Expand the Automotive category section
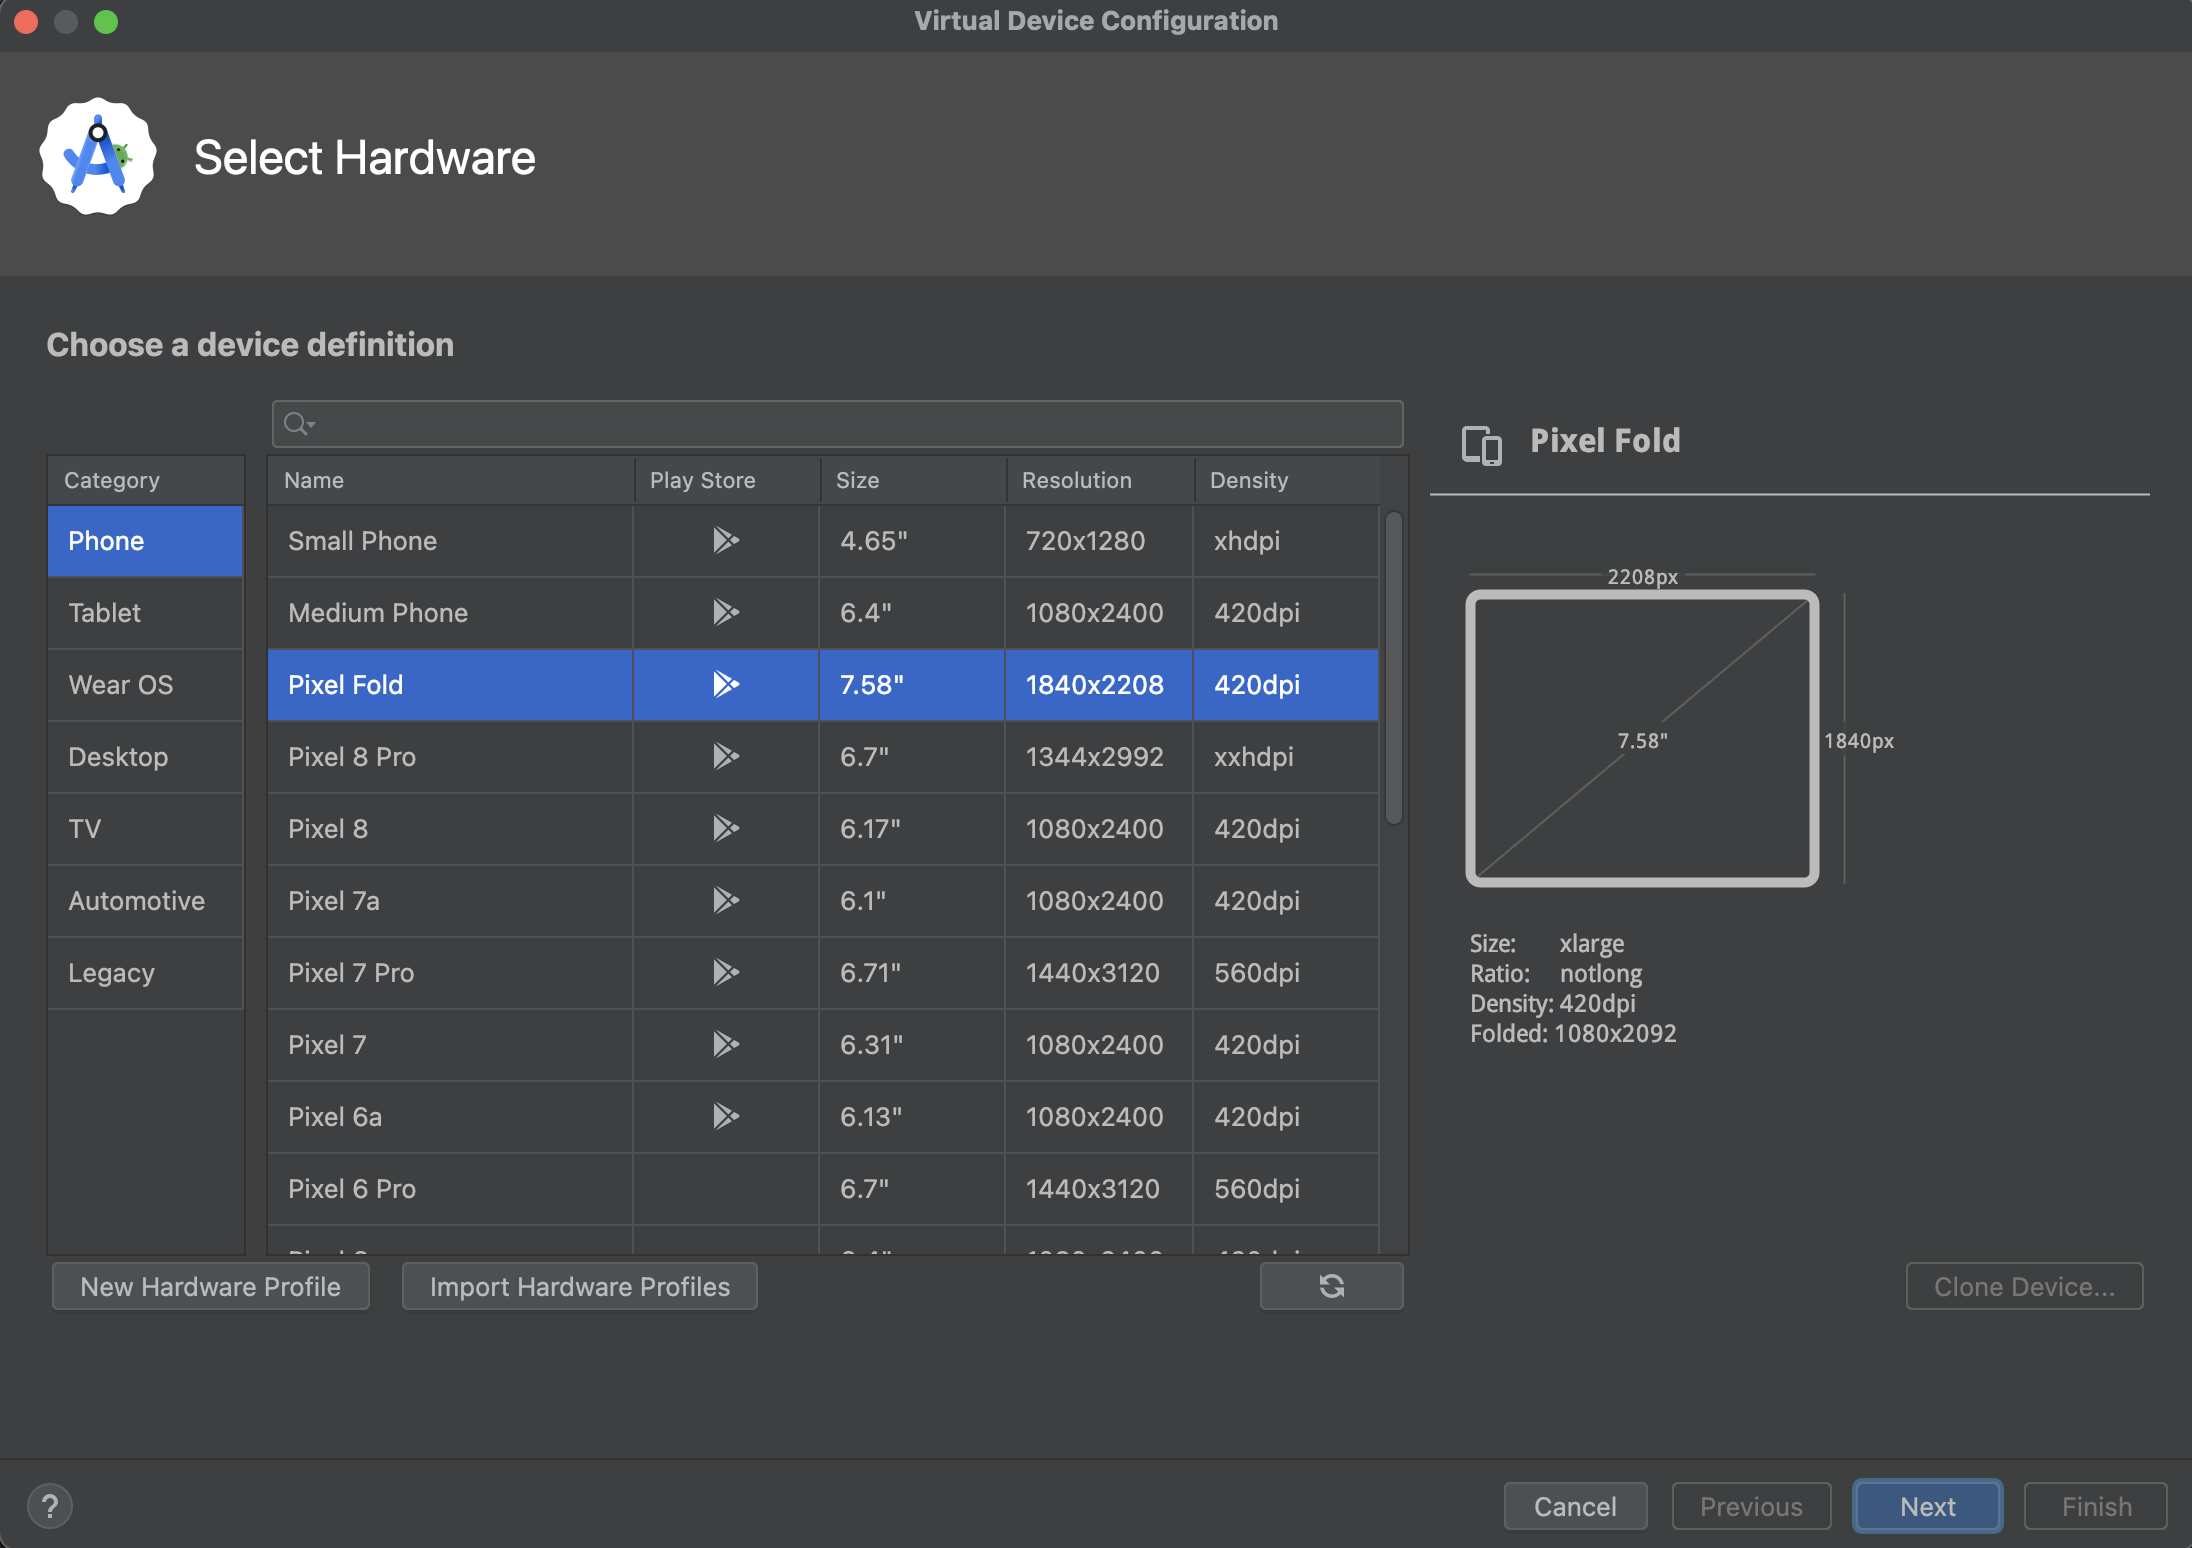The image size is (2192, 1548). (136, 900)
